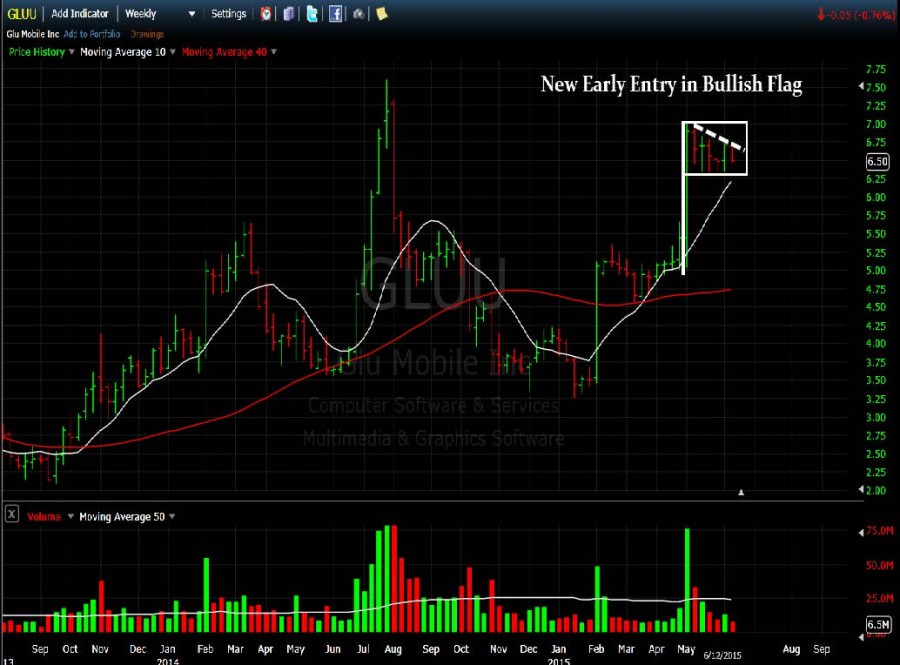Expand the Moving Average 10 options arrow
The image size is (900, 665).
coord(172,52)
